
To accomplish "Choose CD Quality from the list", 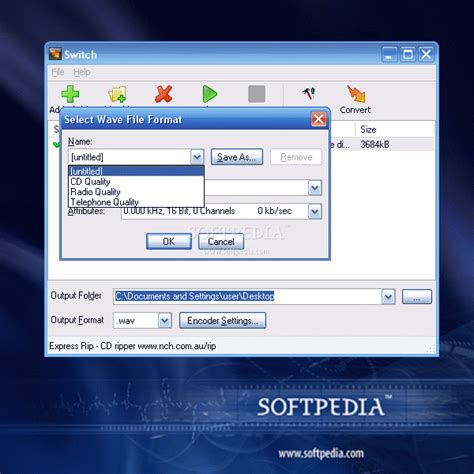I will pyautogui.click(x=136, y=182).
